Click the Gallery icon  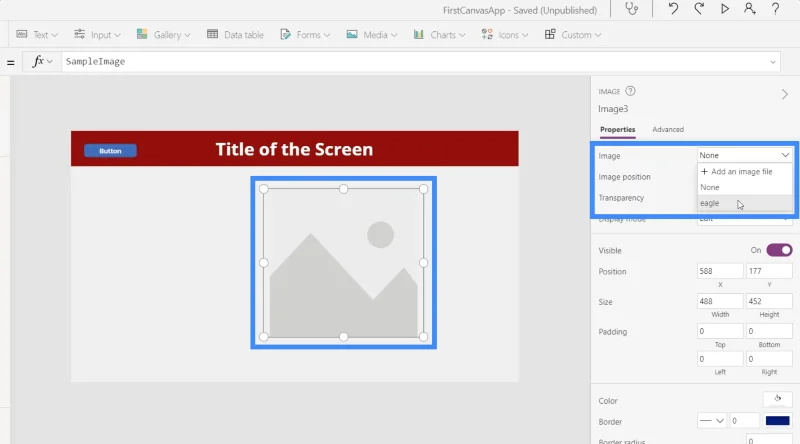click(142, 34)
